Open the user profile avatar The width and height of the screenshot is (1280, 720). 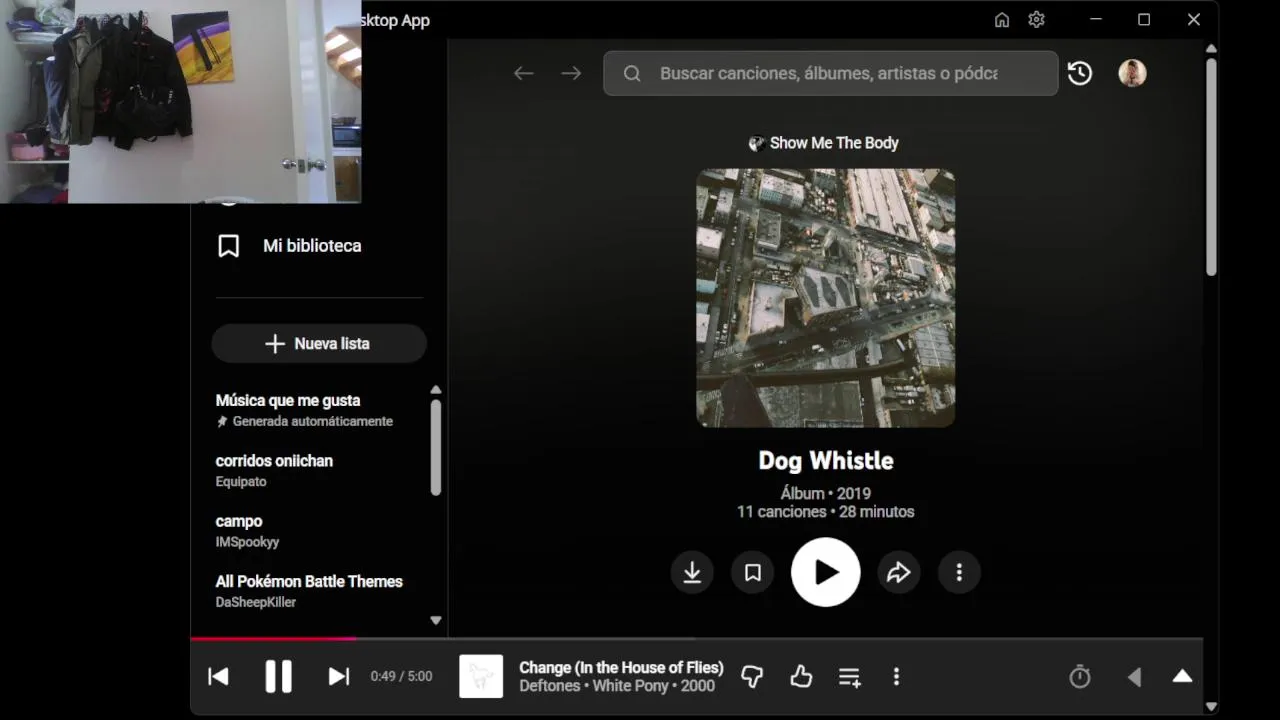[x=1132, y=73]
